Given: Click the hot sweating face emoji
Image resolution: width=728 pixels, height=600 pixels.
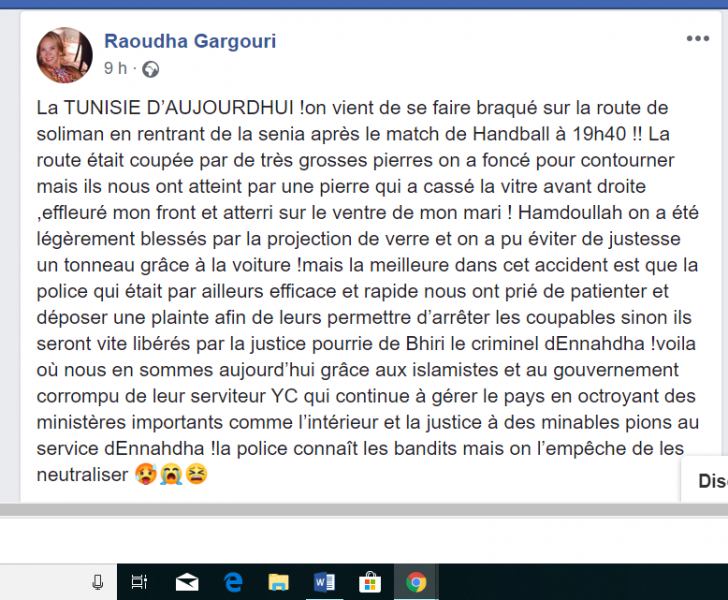Looking at the screenshot, I should pos(146,475).
